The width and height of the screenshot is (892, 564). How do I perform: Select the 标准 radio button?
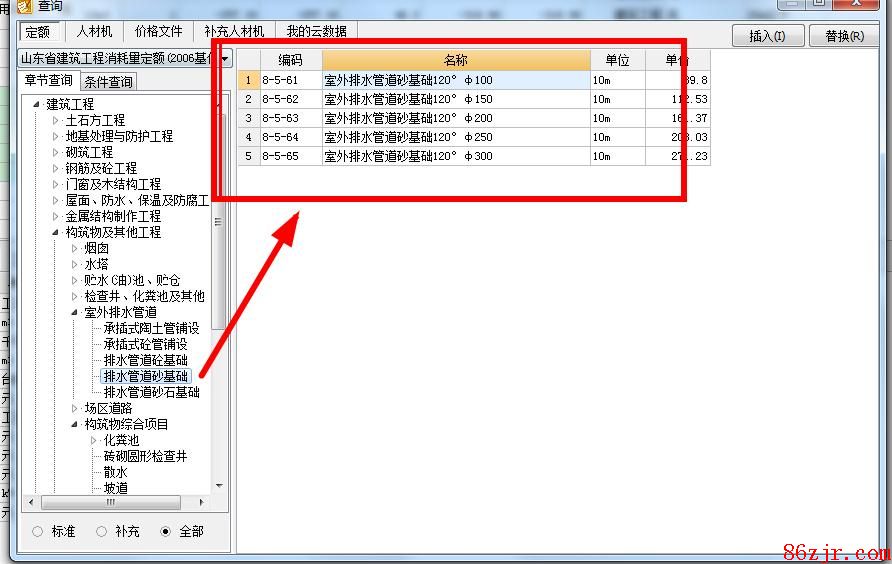[x=38, y=532]
